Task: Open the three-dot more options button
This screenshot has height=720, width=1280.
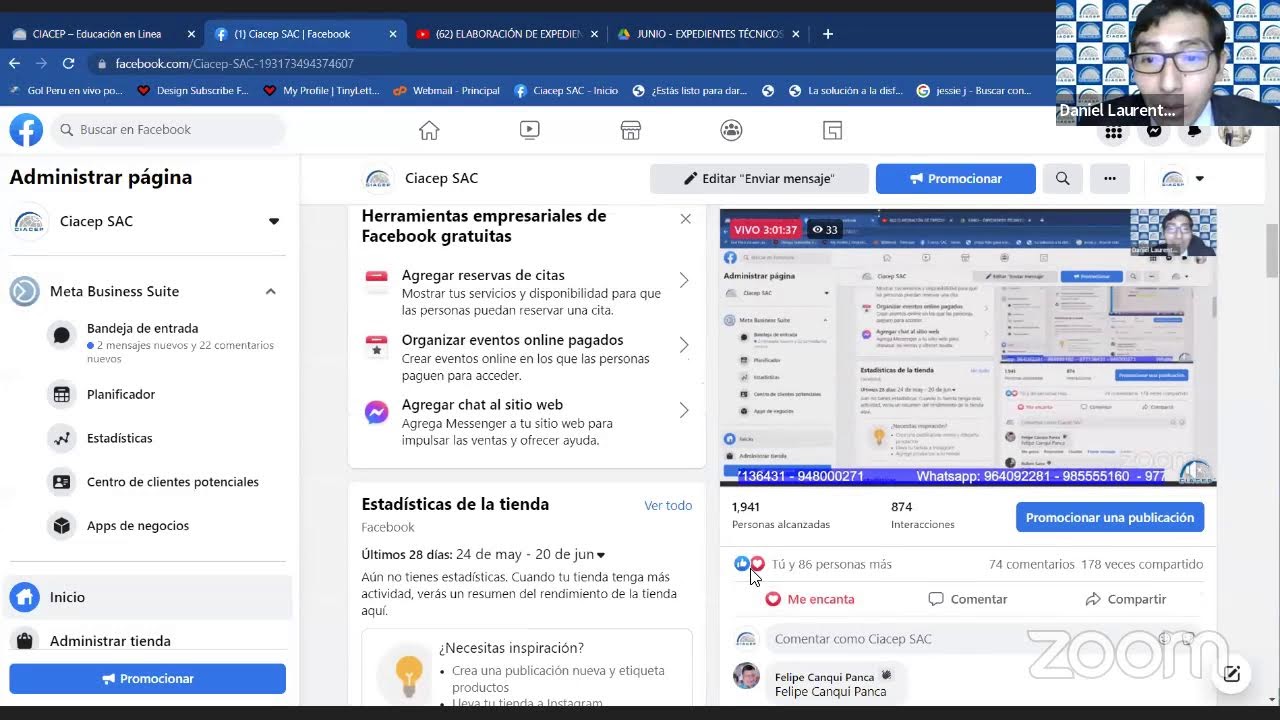Action: [1110, 179]
